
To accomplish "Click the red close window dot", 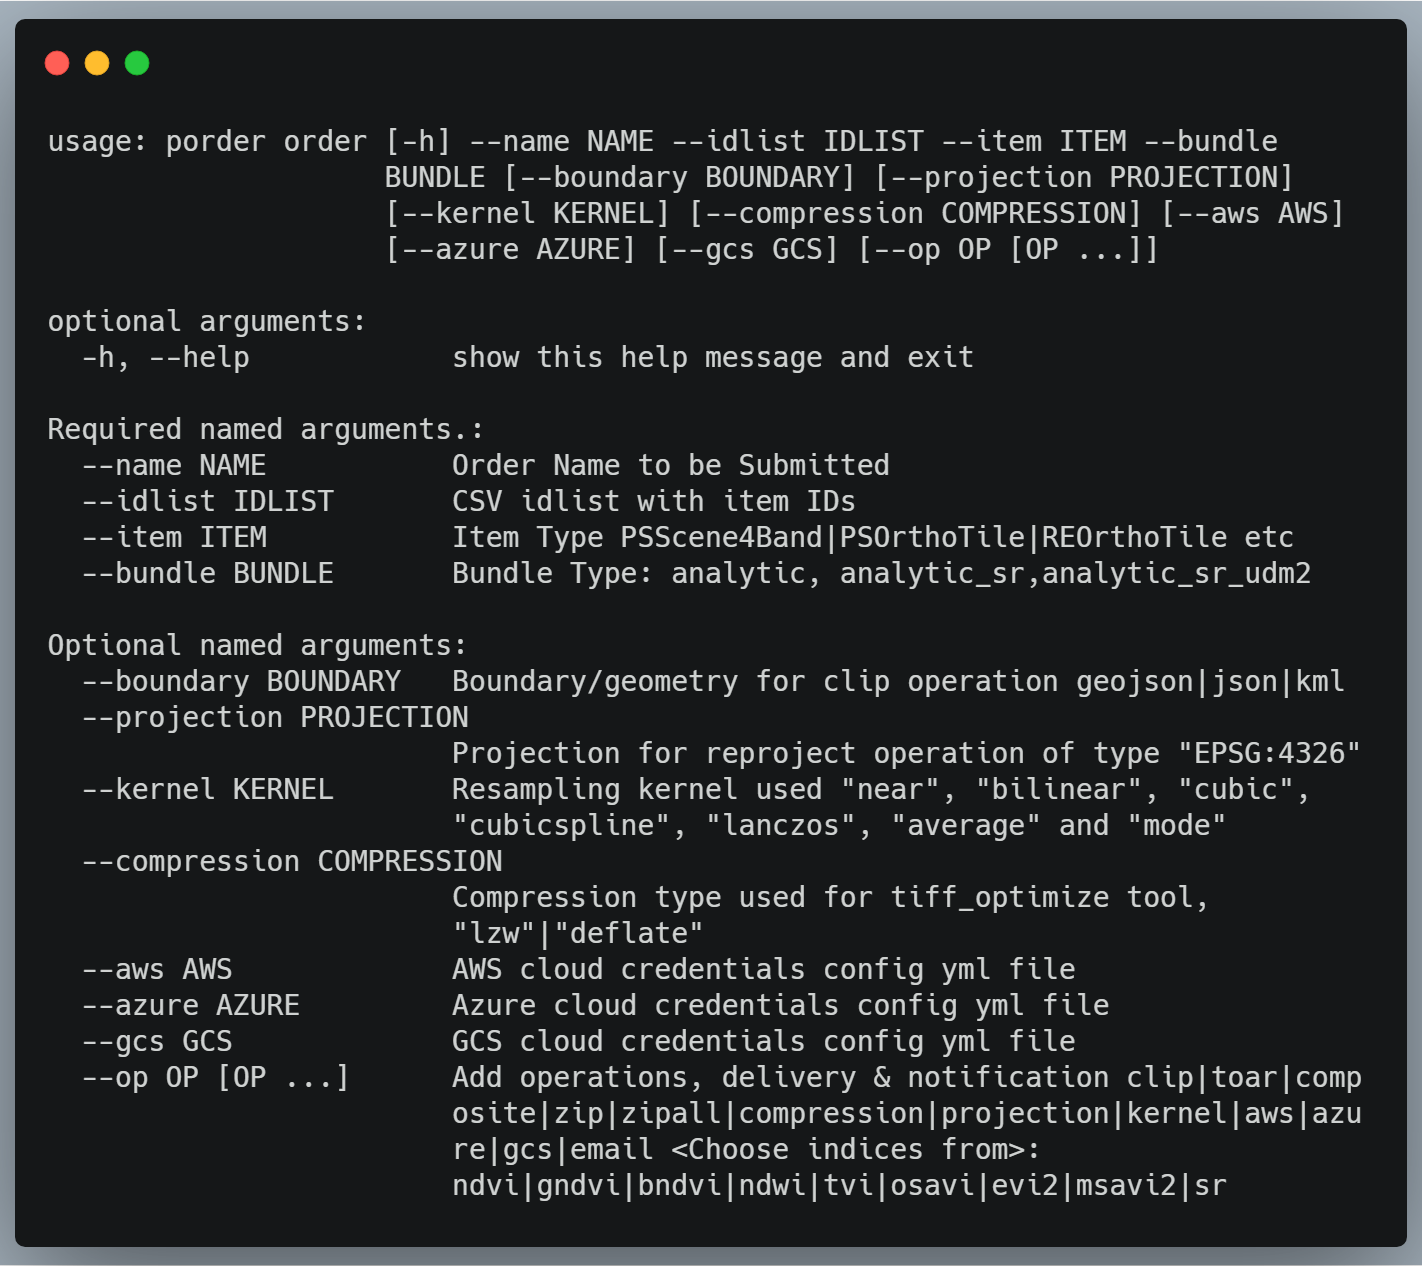I will pos(57,63).
